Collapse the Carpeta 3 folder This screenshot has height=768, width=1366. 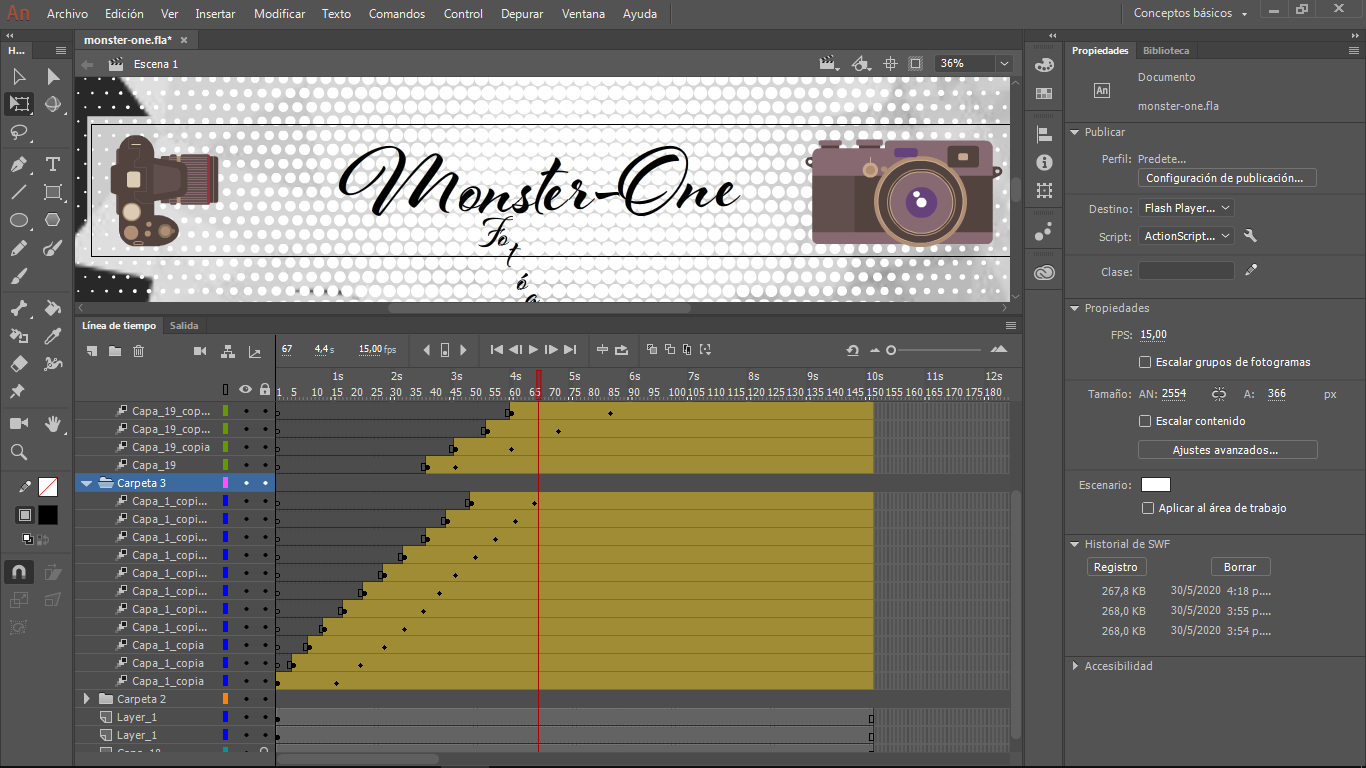pyautogui.click(x=86, y=483)
